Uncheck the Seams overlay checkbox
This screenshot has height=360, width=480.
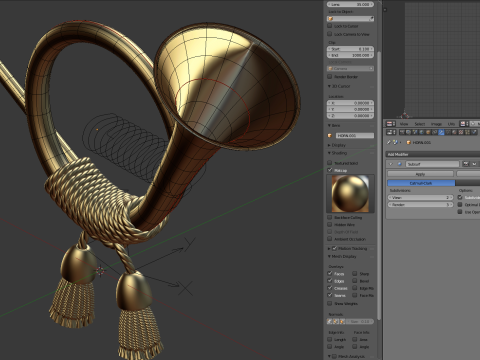[x=330, y=295]
